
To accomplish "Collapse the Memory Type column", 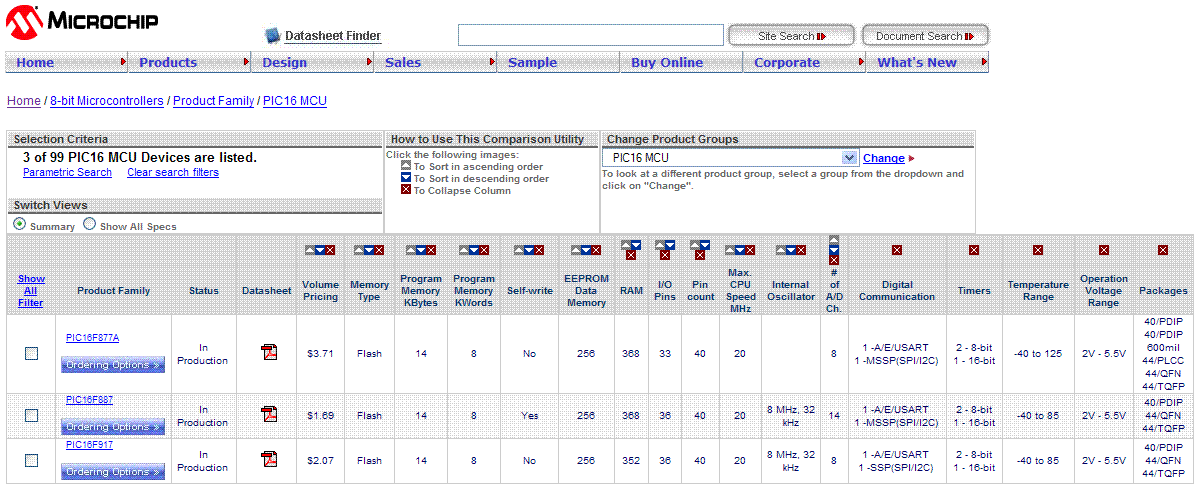I will 379,250.
